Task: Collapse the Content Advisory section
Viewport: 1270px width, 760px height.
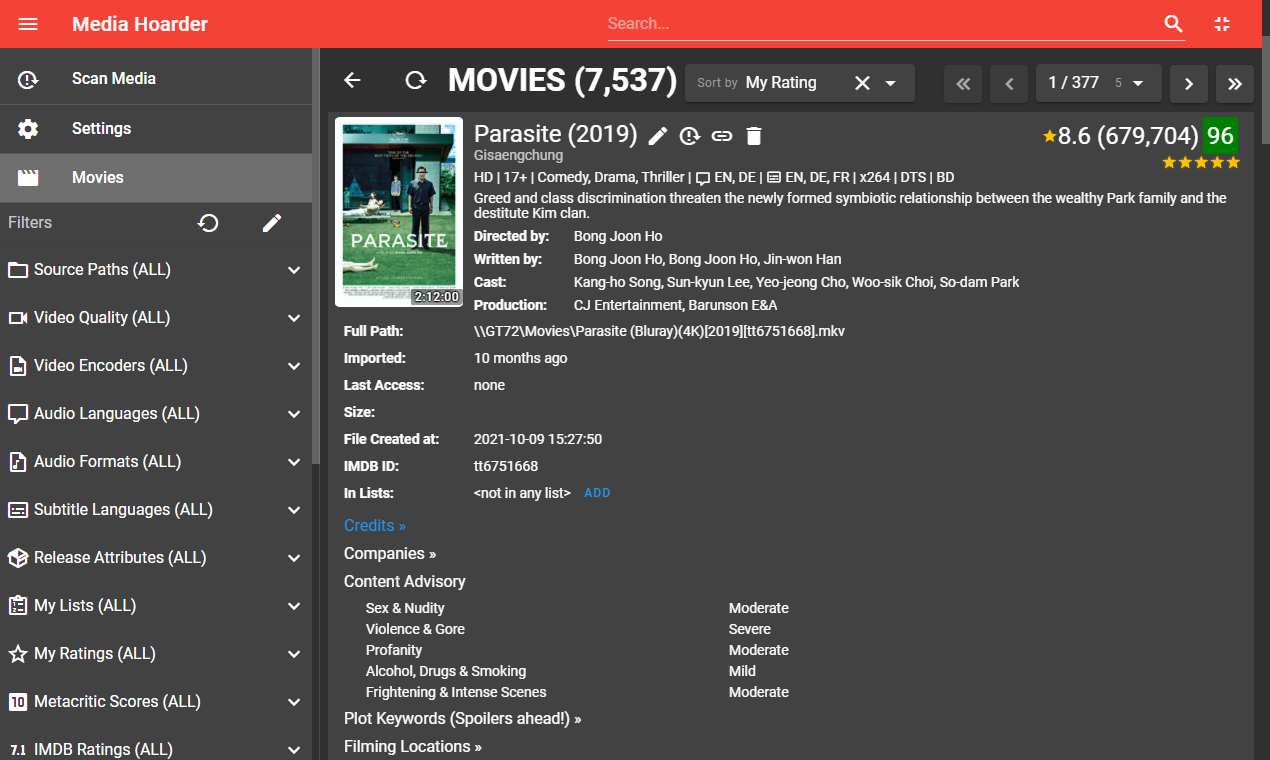Action: 405,582
